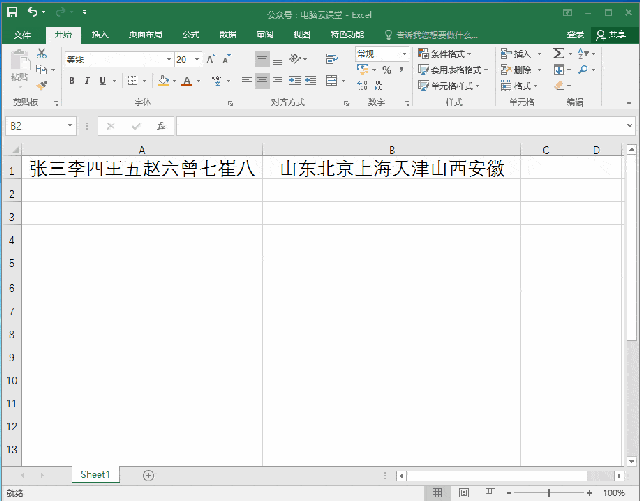The image size is (640, 501).
Task: Click the decrease indent icon
Action: click(295, 80)
